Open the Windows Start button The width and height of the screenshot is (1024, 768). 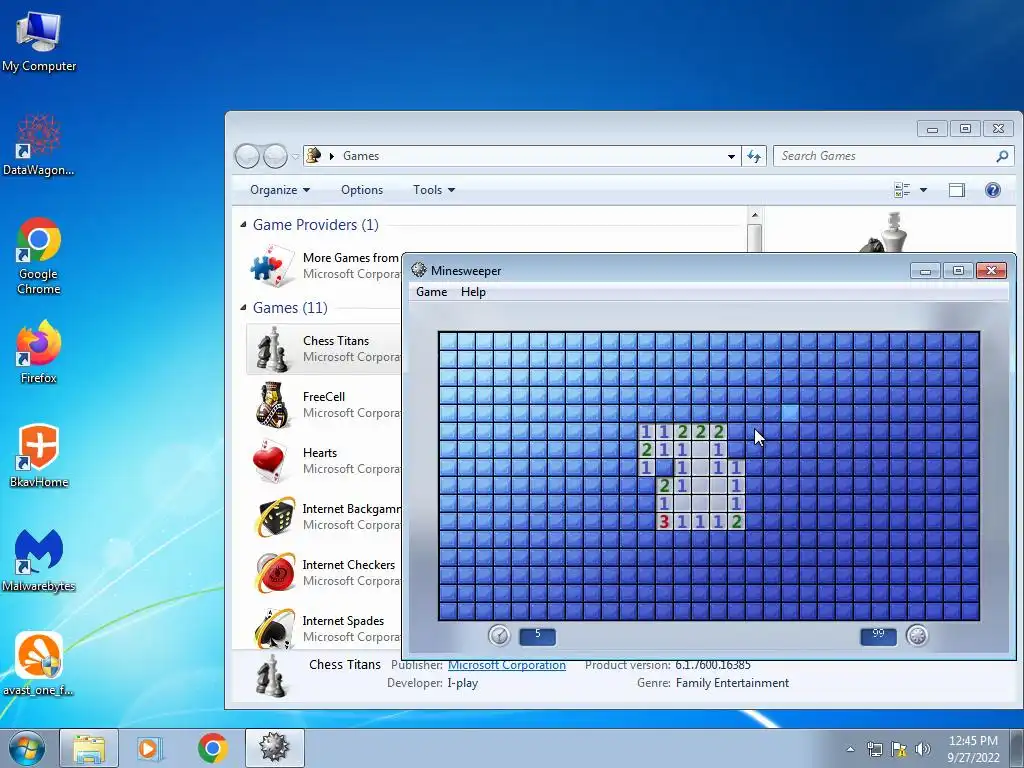(x=26, y=748)
